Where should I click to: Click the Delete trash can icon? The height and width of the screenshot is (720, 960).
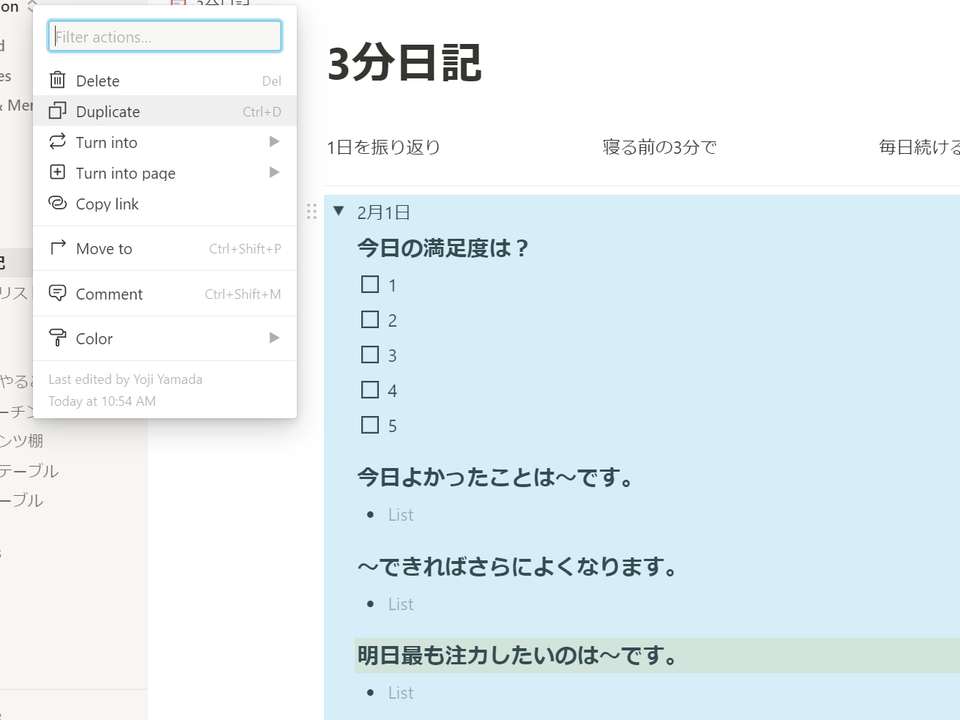tap(58, 80)
